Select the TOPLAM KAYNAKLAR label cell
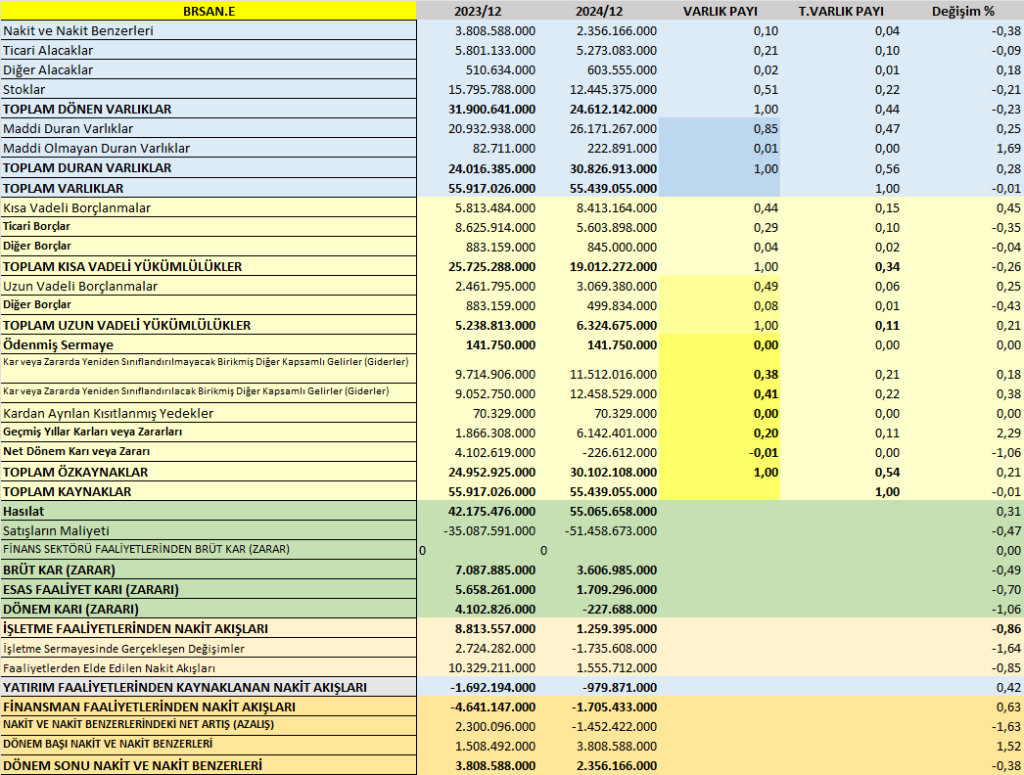The height and width of the screenshot is (775, 1024). click(208, 492)
